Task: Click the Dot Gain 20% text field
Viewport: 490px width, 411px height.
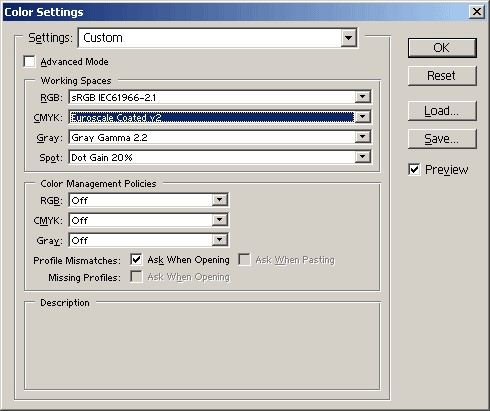Action: 212,157
